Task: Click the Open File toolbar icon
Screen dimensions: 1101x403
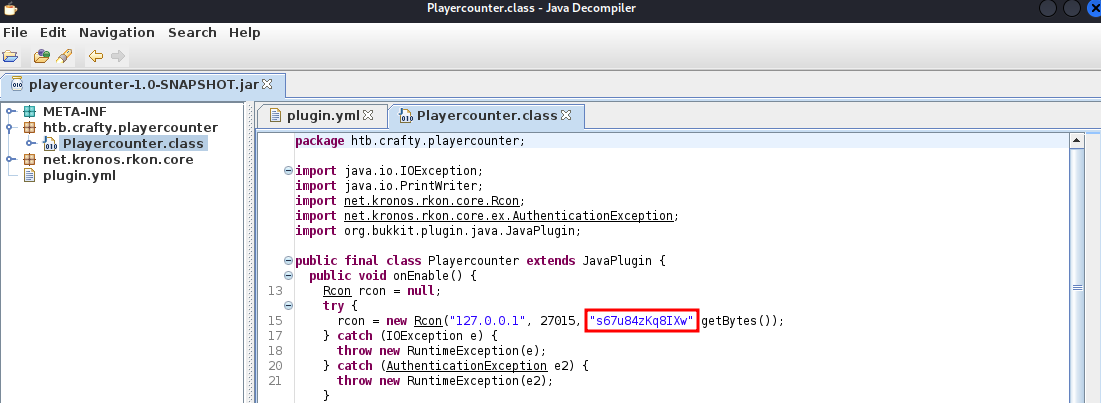Action: (11, 56)
